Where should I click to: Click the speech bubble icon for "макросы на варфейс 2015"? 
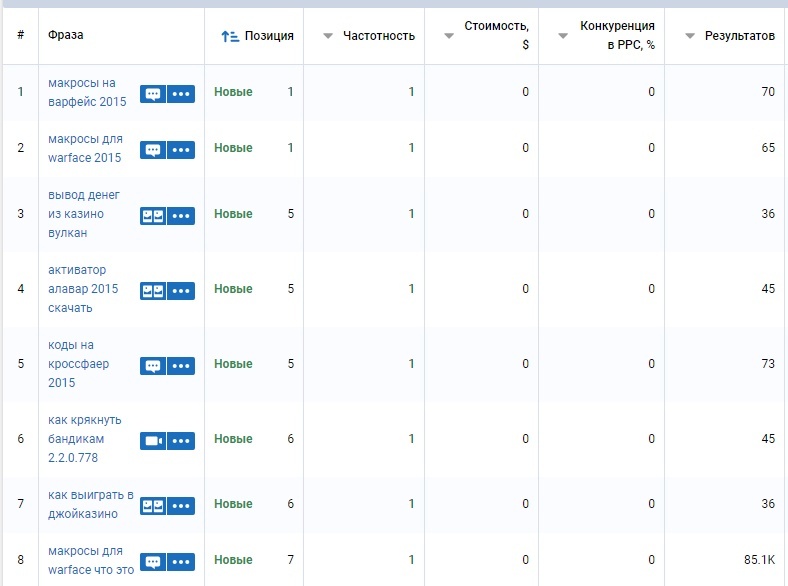click(152, 94)
